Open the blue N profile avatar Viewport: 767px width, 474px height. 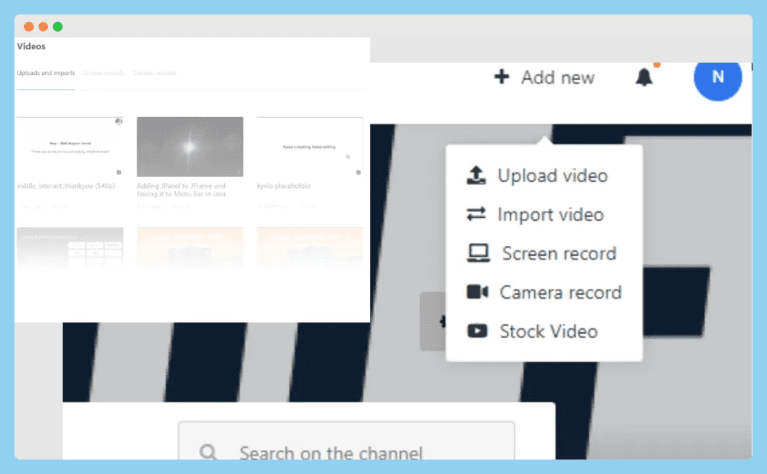(x=718, y=77)
